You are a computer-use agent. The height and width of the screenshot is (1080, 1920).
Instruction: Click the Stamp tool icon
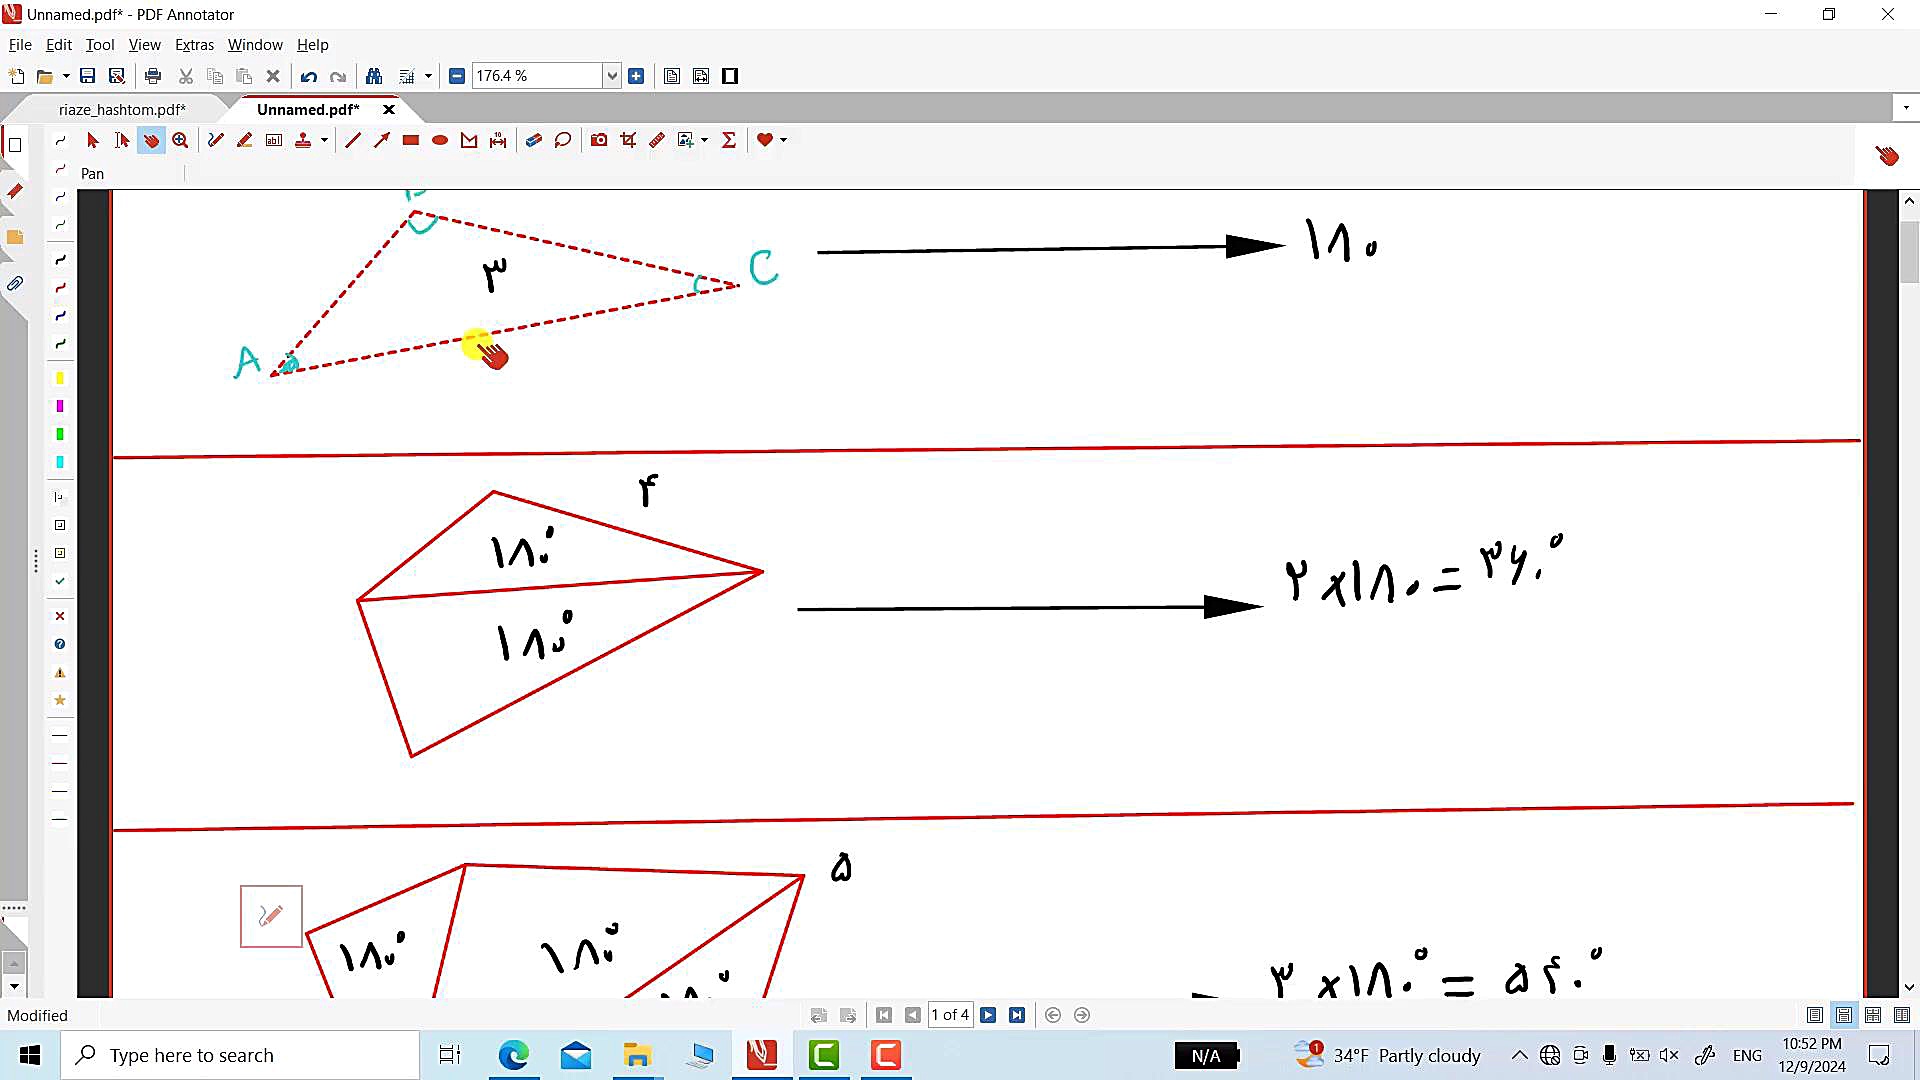(303, 140)
